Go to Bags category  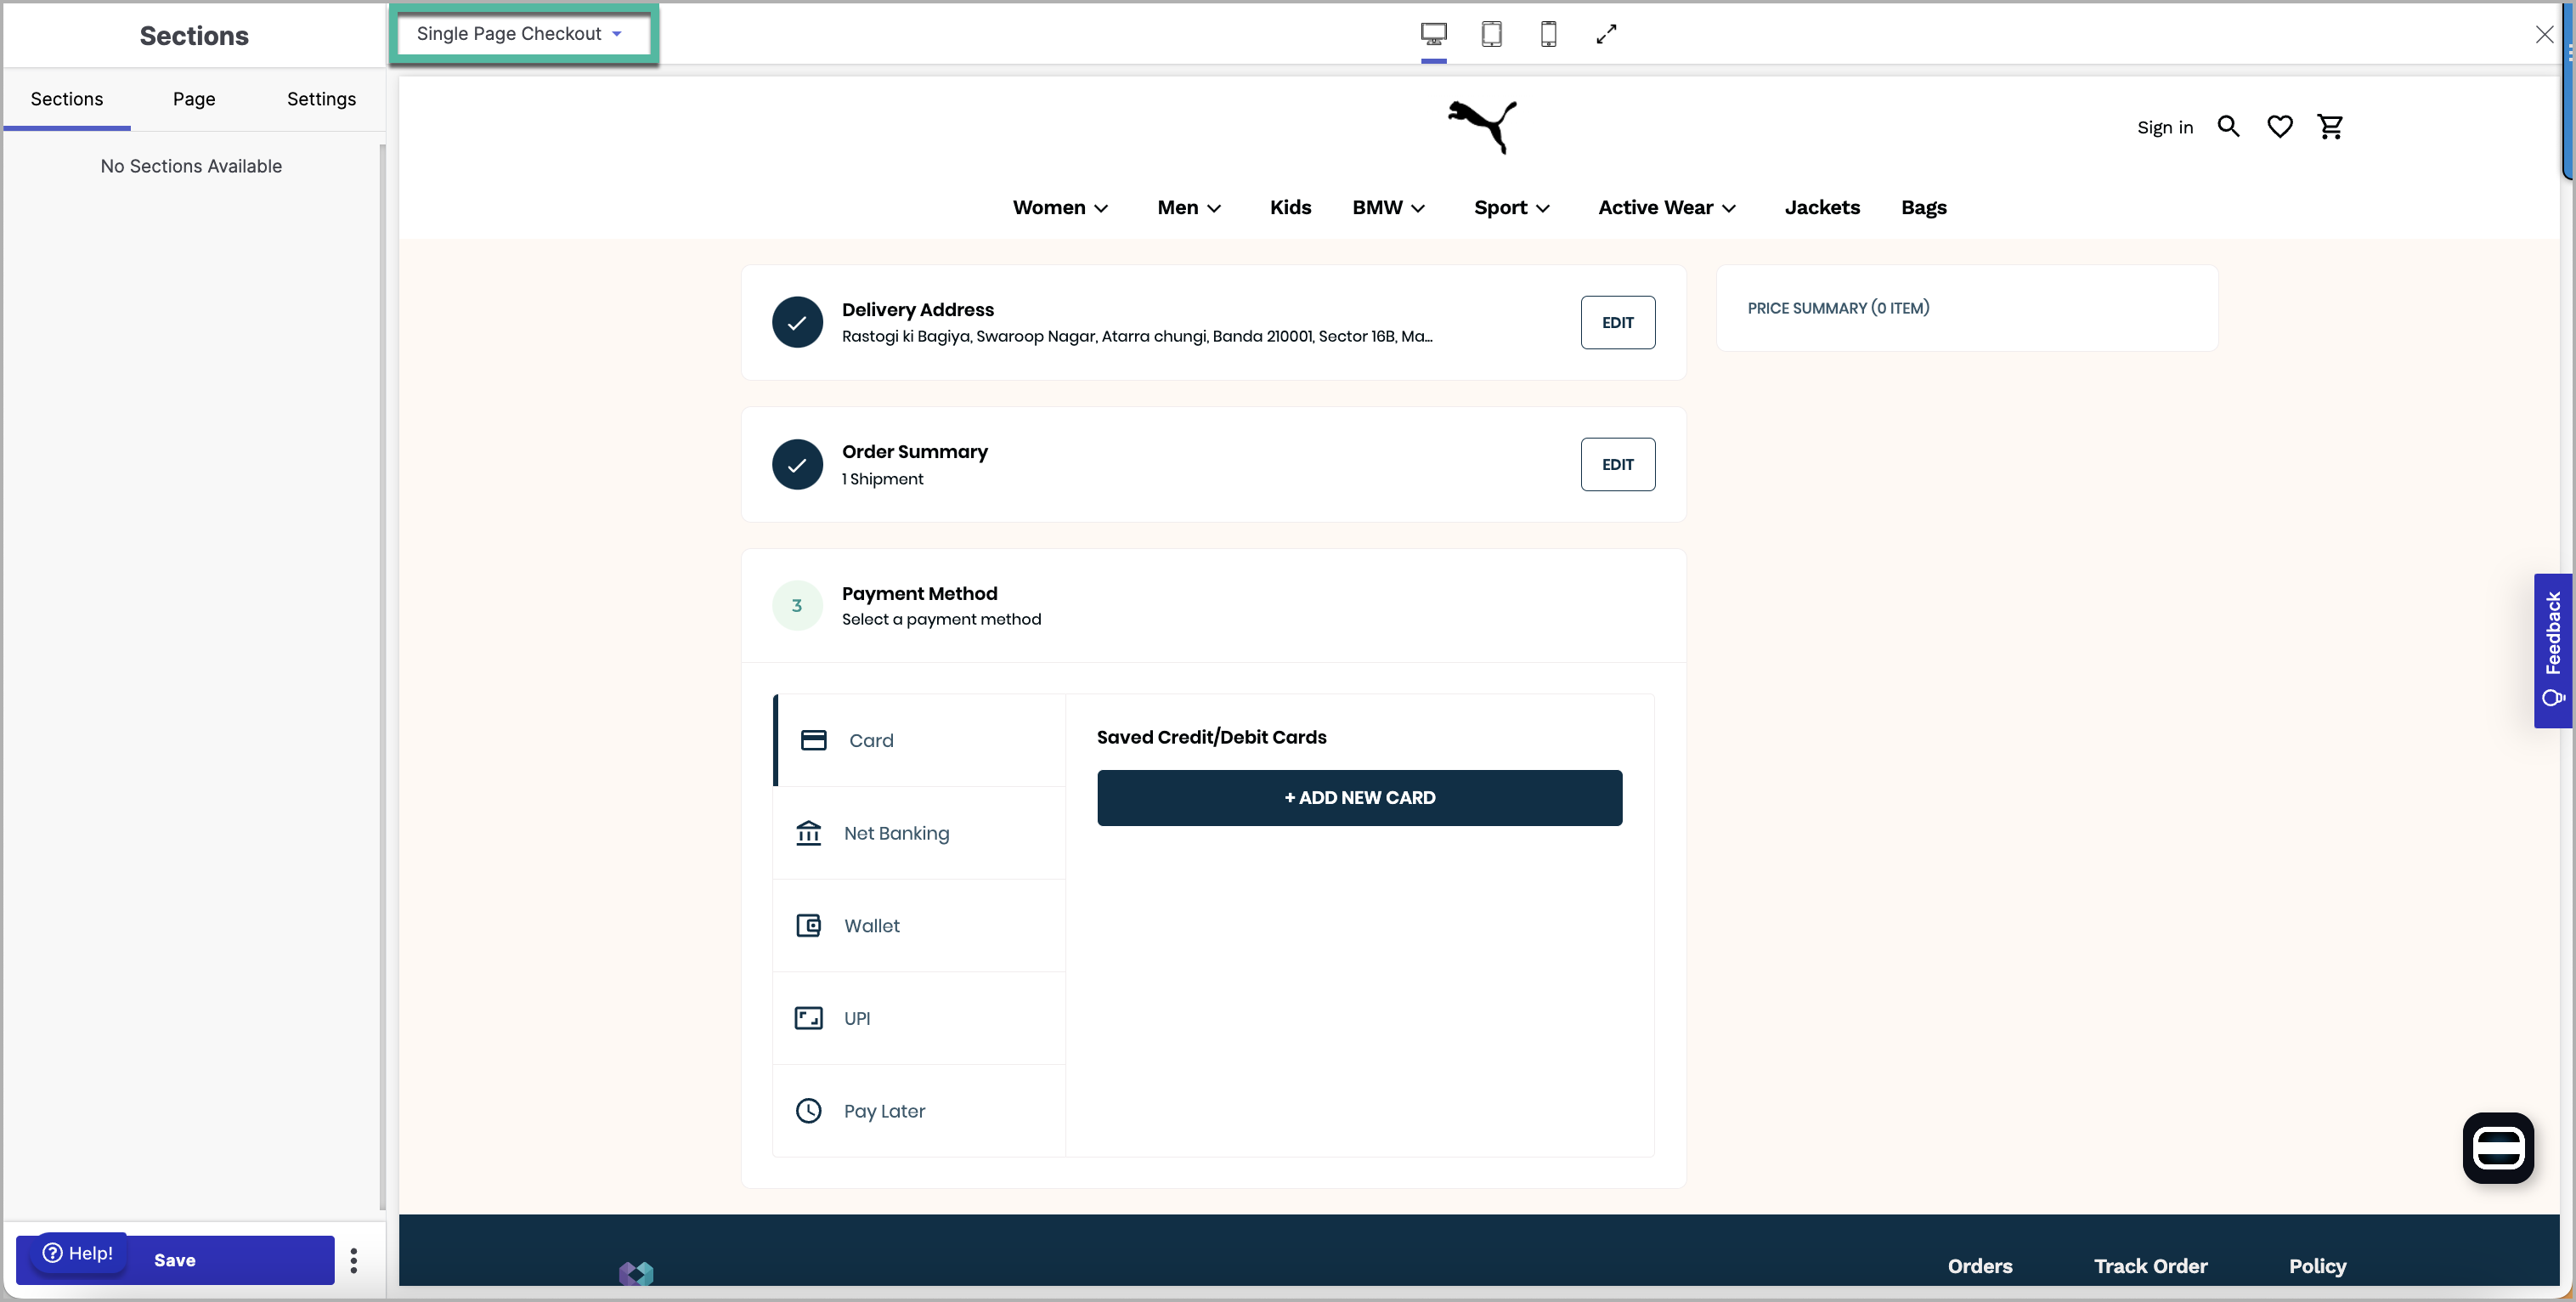pyautogui.click(x=1923, y=207)
